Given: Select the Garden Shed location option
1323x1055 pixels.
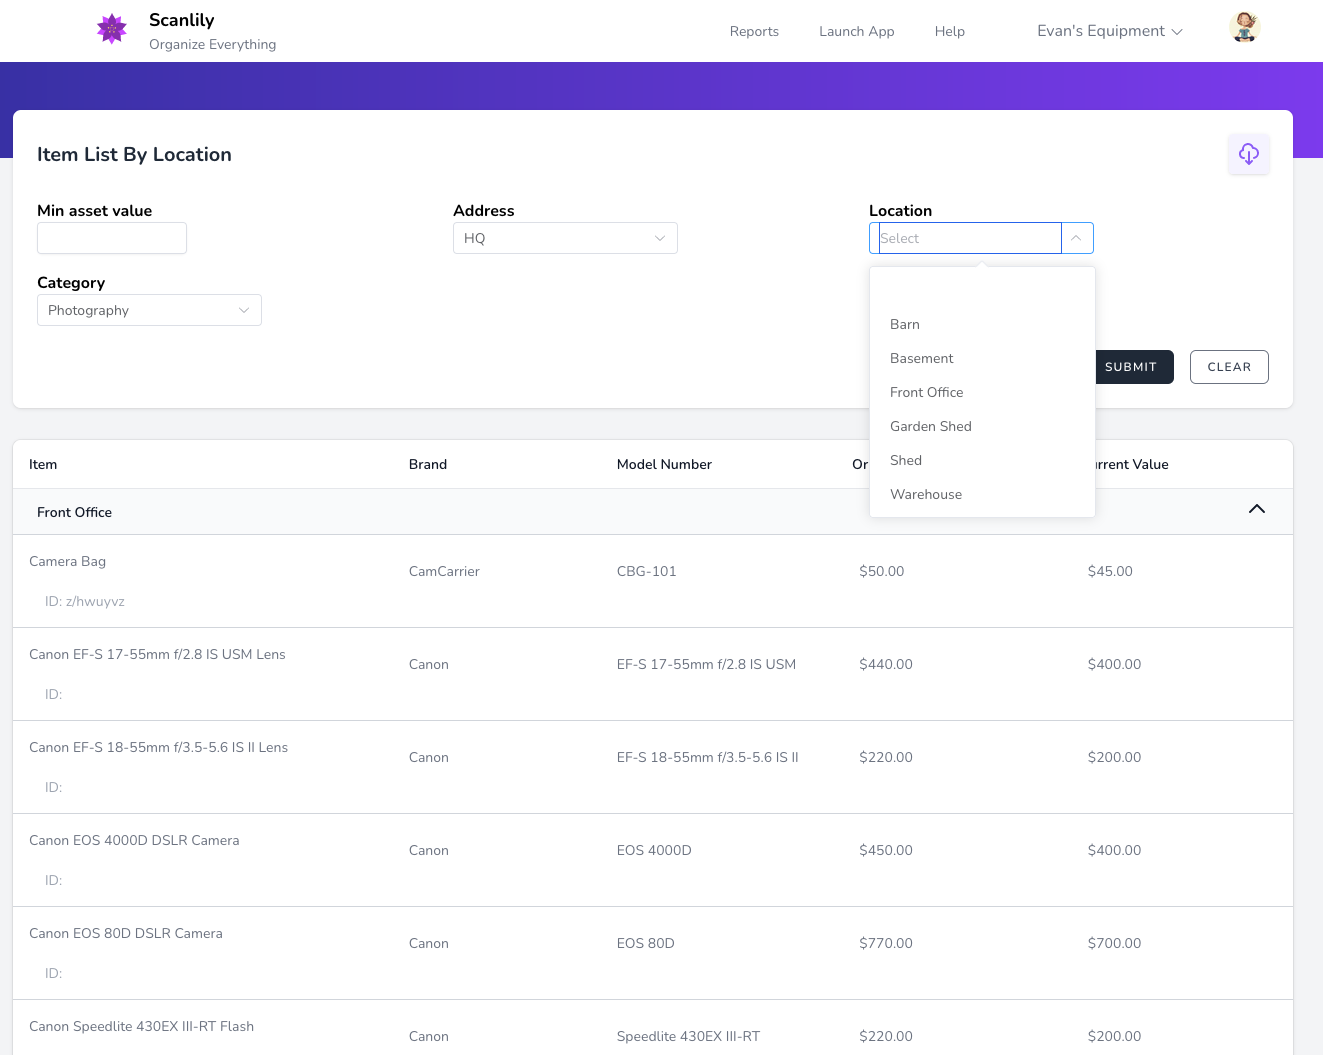Looking at the screenshot, I should pos(930,426).
